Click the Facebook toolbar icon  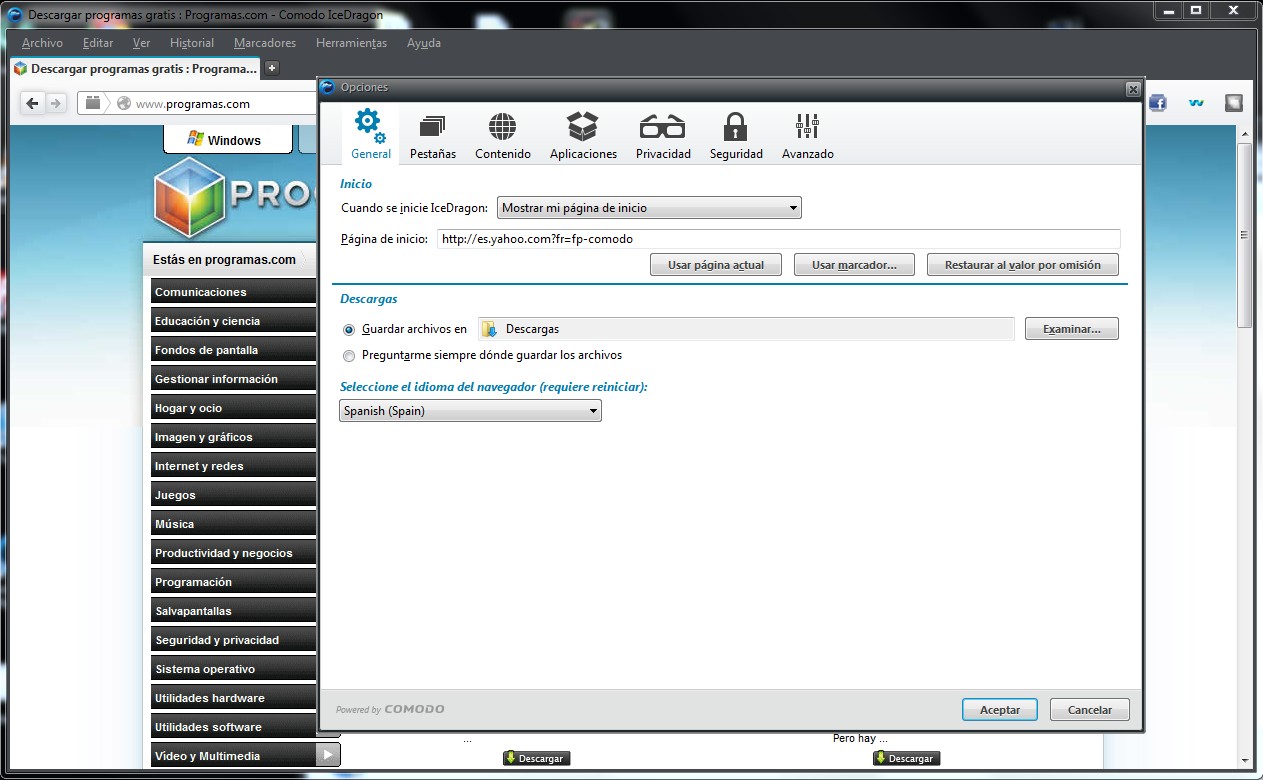point(1158,103)
